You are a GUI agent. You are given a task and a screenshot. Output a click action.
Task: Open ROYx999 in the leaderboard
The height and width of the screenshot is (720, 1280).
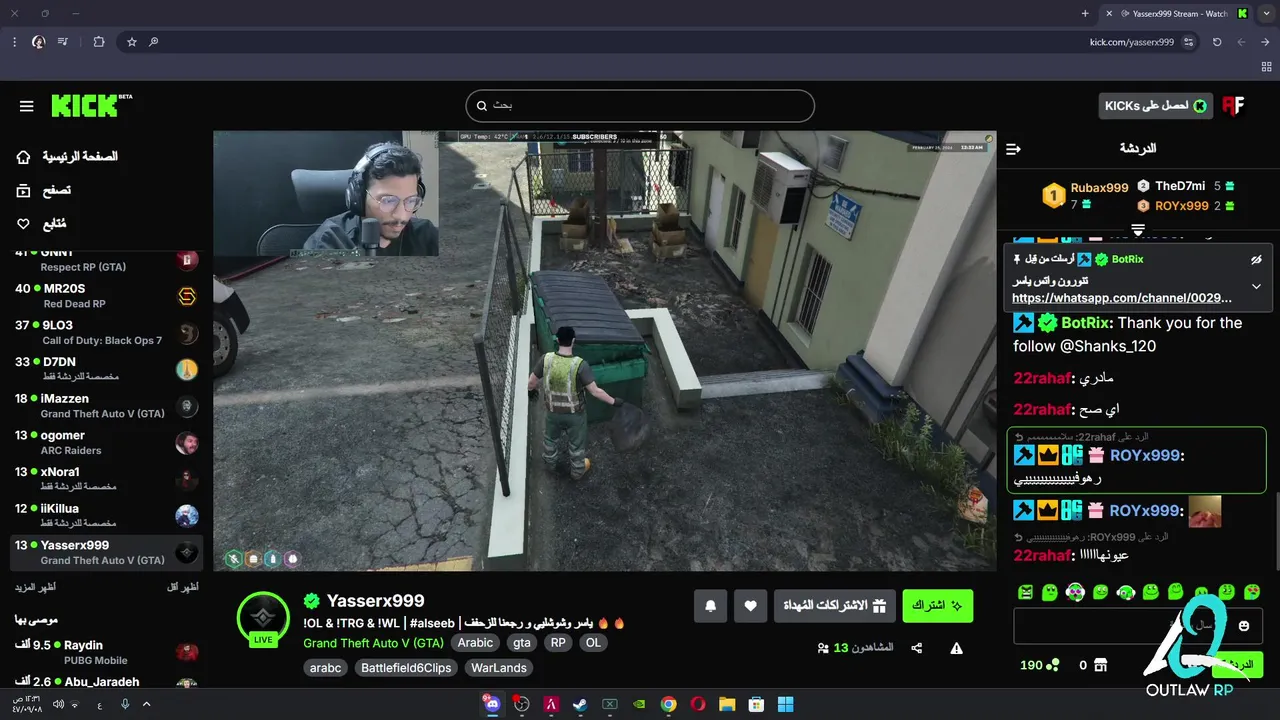[x=1182, y=206]
